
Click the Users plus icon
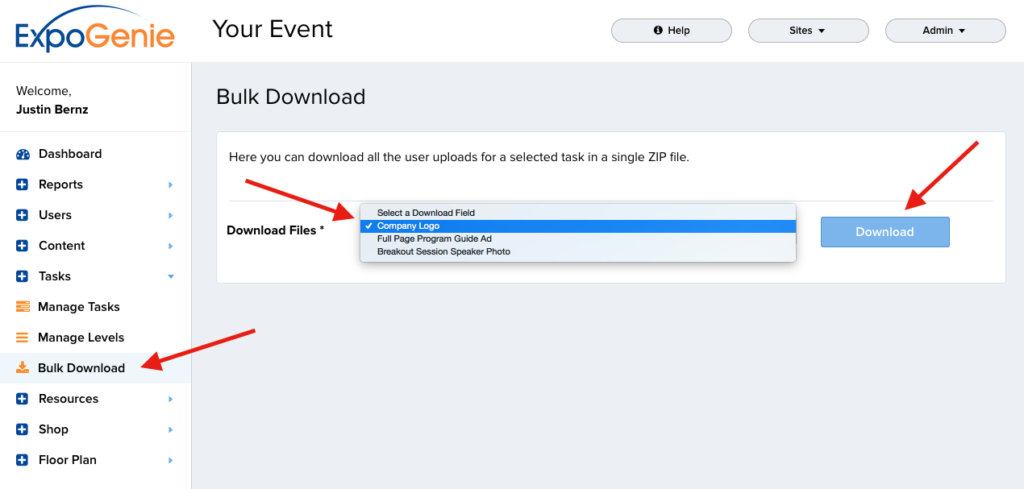tap(23, 215)
